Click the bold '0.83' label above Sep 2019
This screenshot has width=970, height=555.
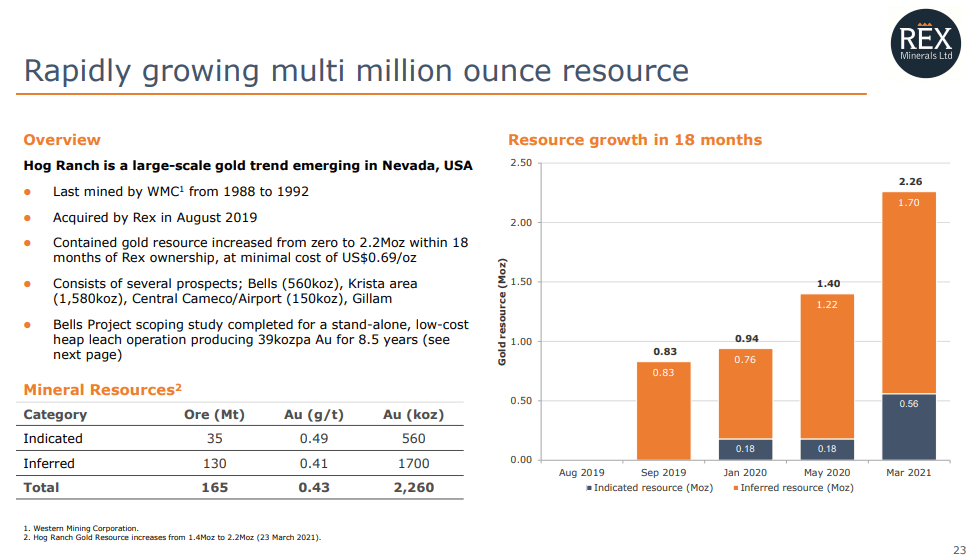(x=665, y=352)
